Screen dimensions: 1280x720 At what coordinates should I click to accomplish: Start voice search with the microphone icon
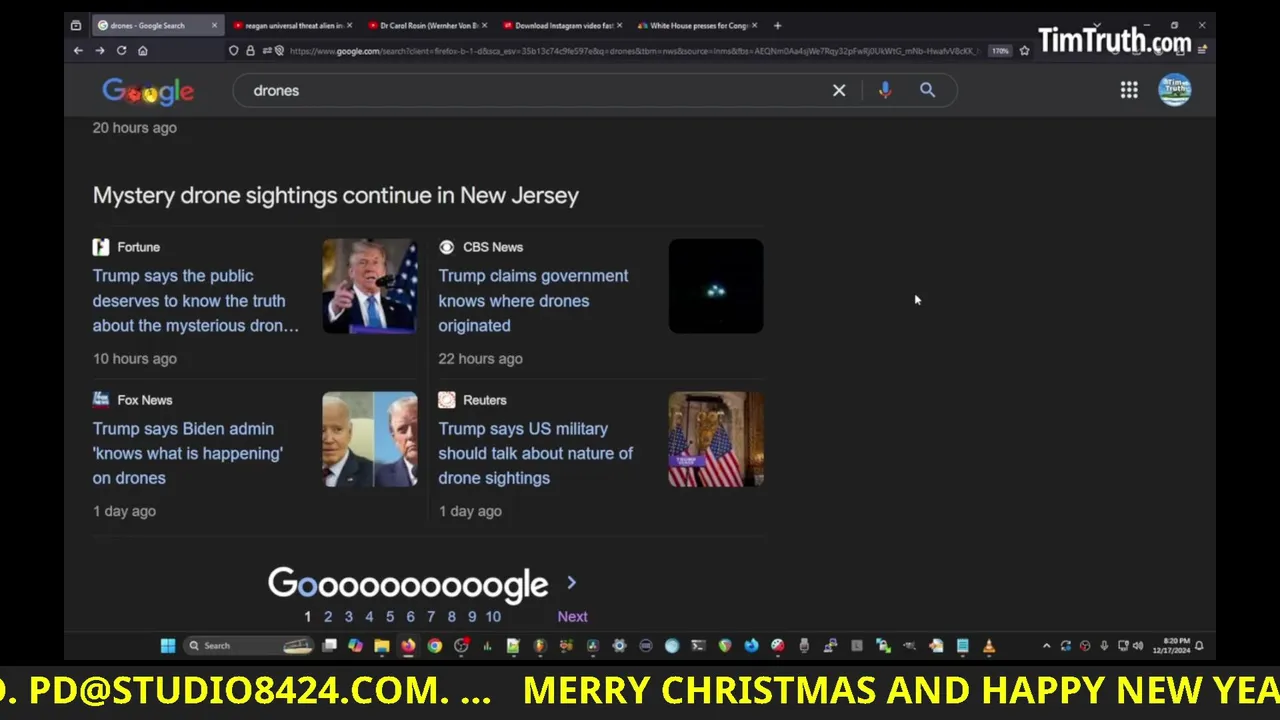coord(885,90)
